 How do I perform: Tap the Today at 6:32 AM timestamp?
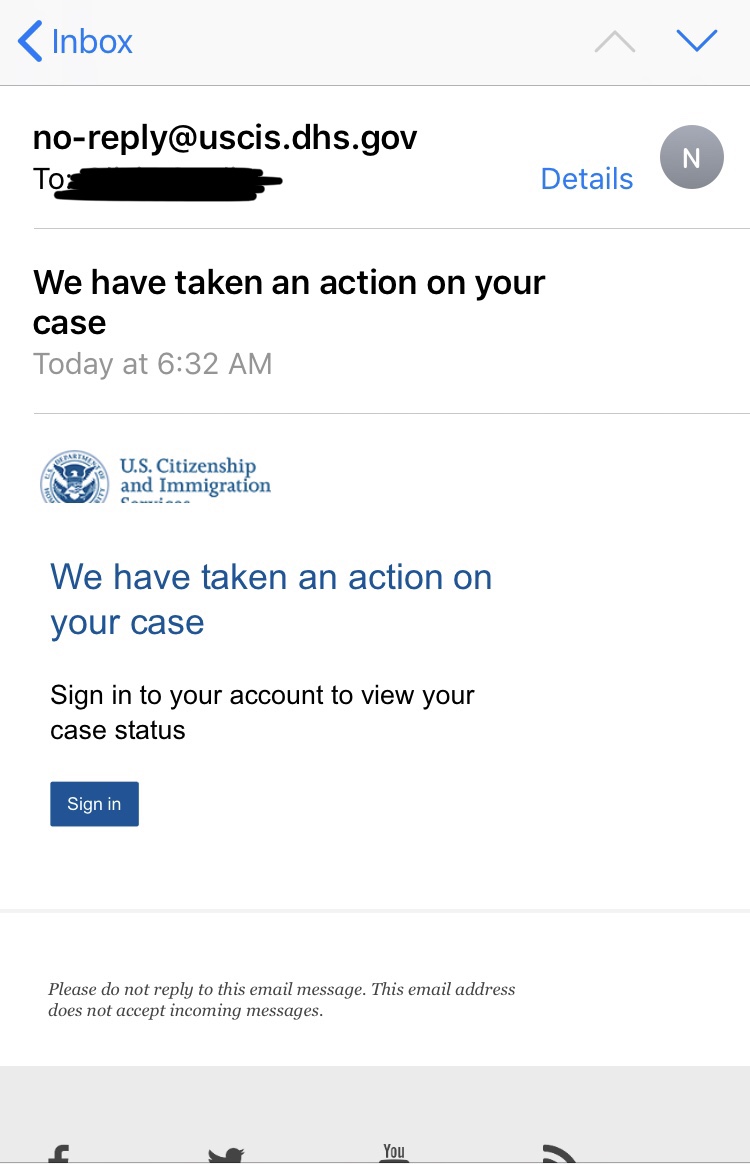click(152, 364)
